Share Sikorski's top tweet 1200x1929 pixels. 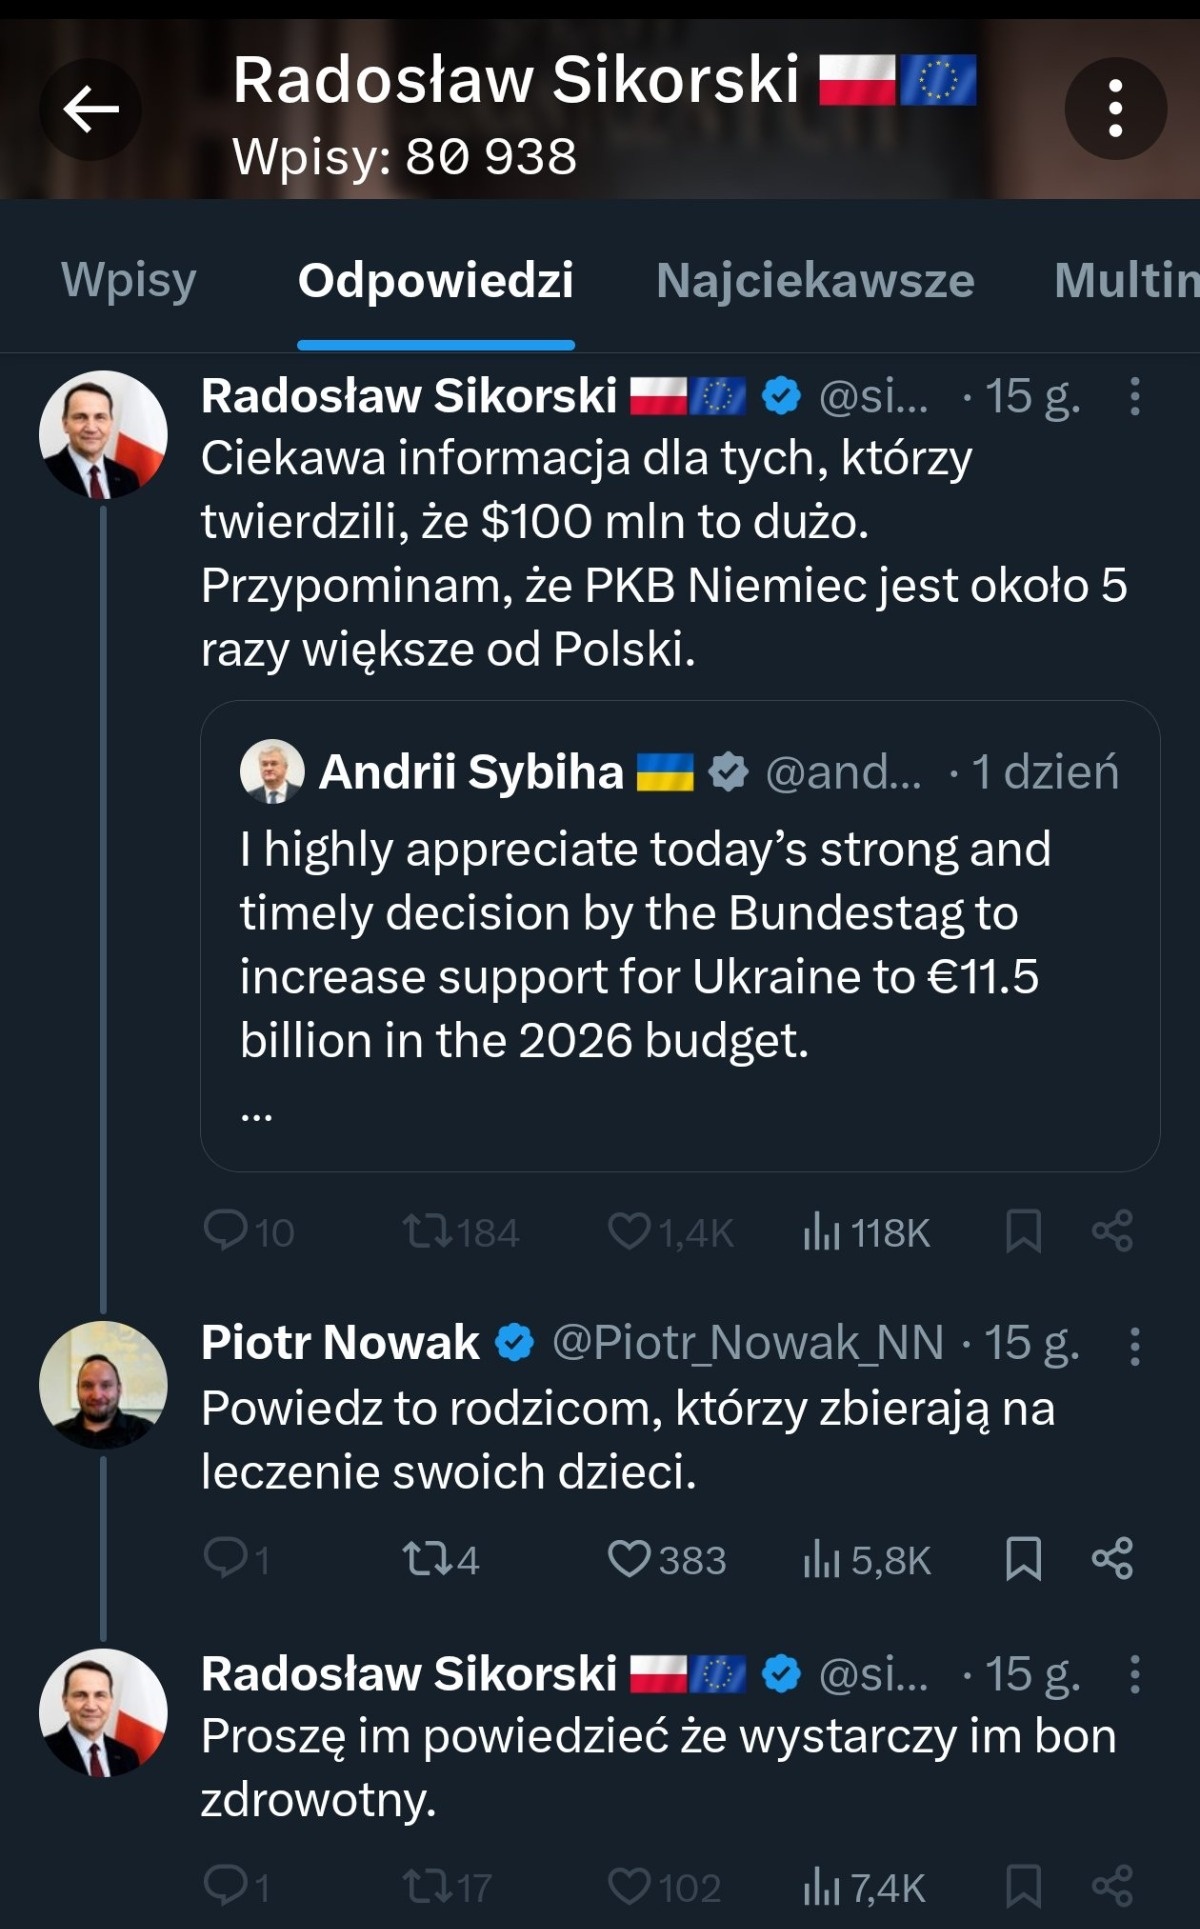coord(1112,1232)
